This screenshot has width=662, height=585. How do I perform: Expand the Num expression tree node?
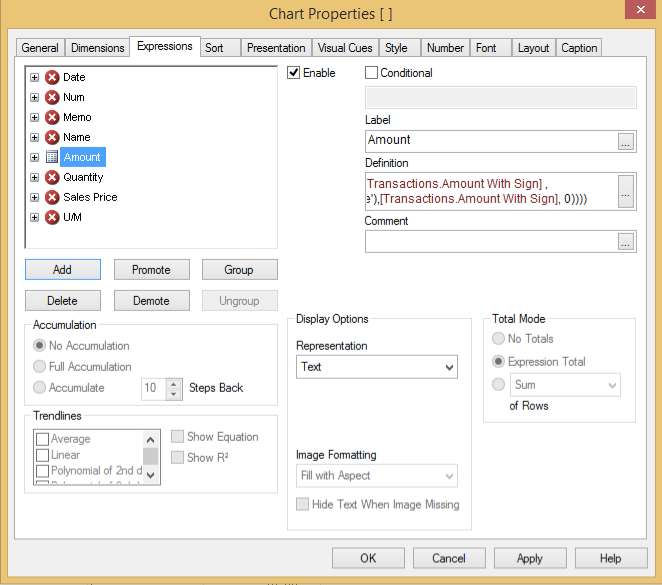35,97
